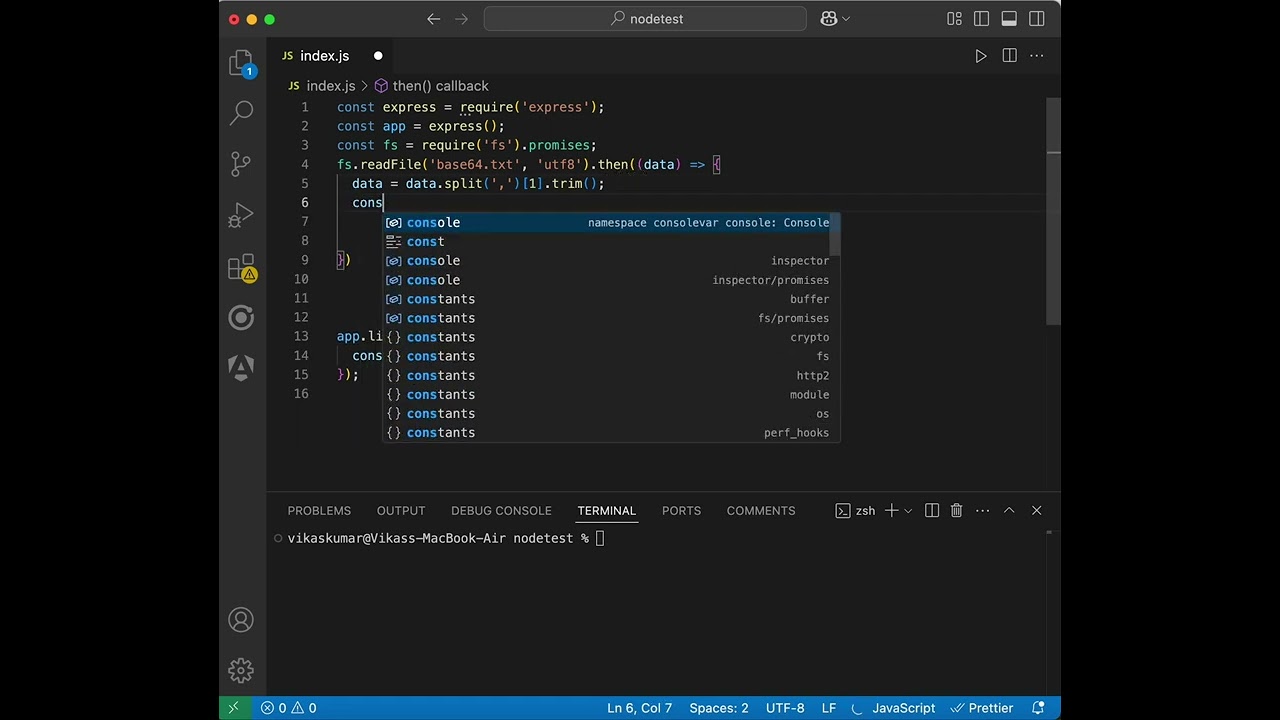Change end of line LF
This screenshot has height=720, width=1280.
829,708
